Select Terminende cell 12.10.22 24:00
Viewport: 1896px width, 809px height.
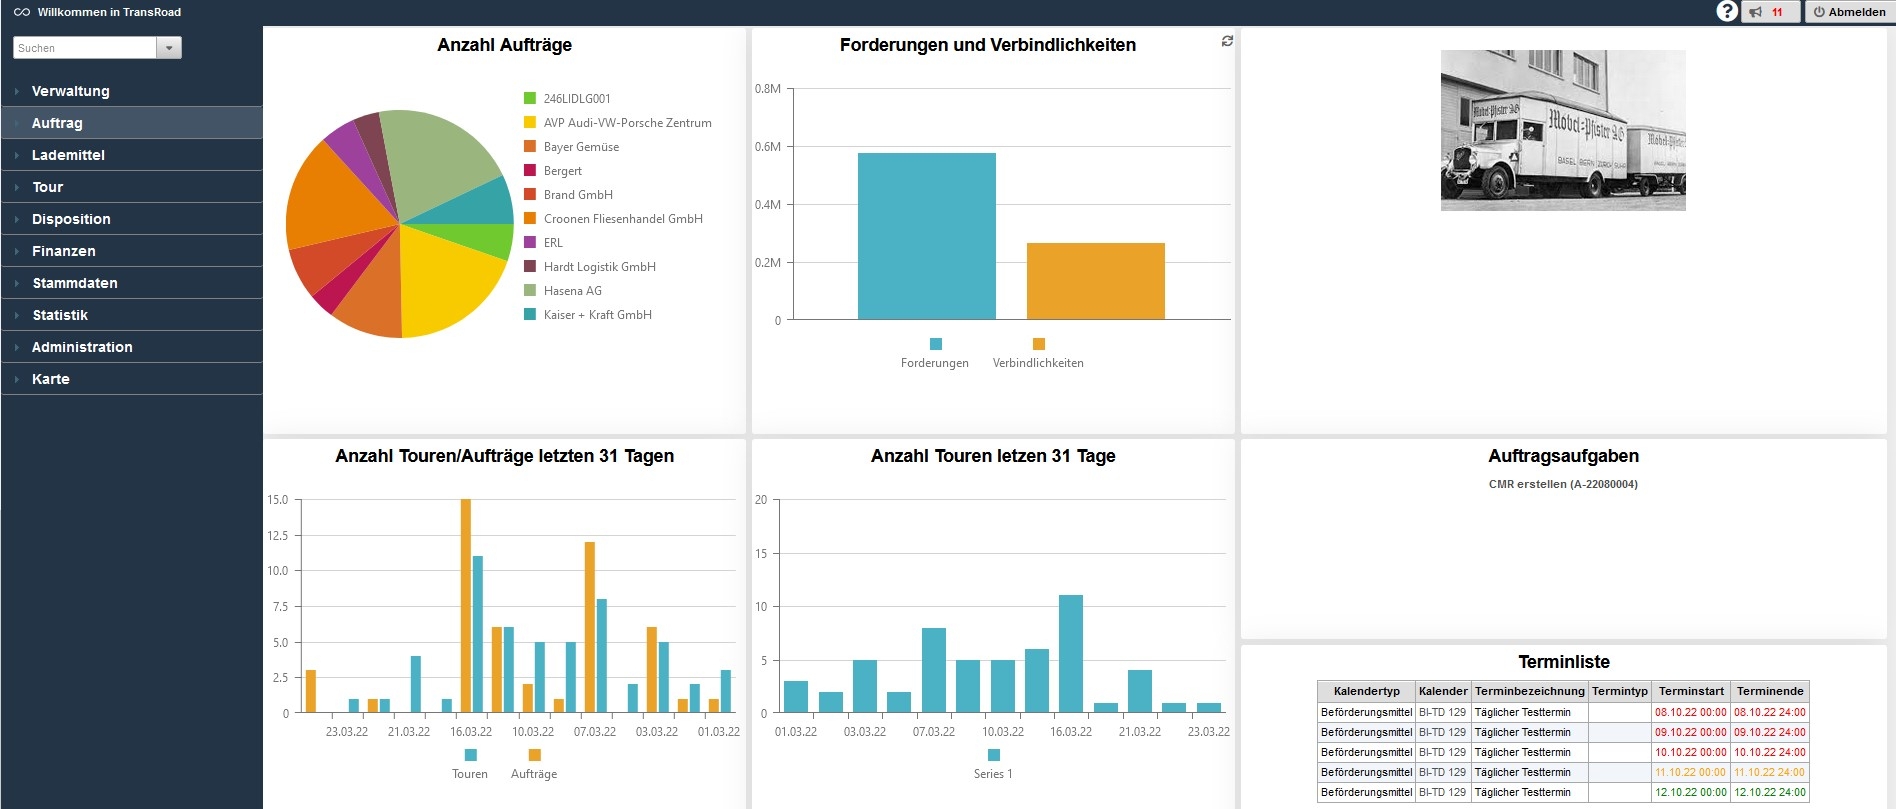point(1770,792)
